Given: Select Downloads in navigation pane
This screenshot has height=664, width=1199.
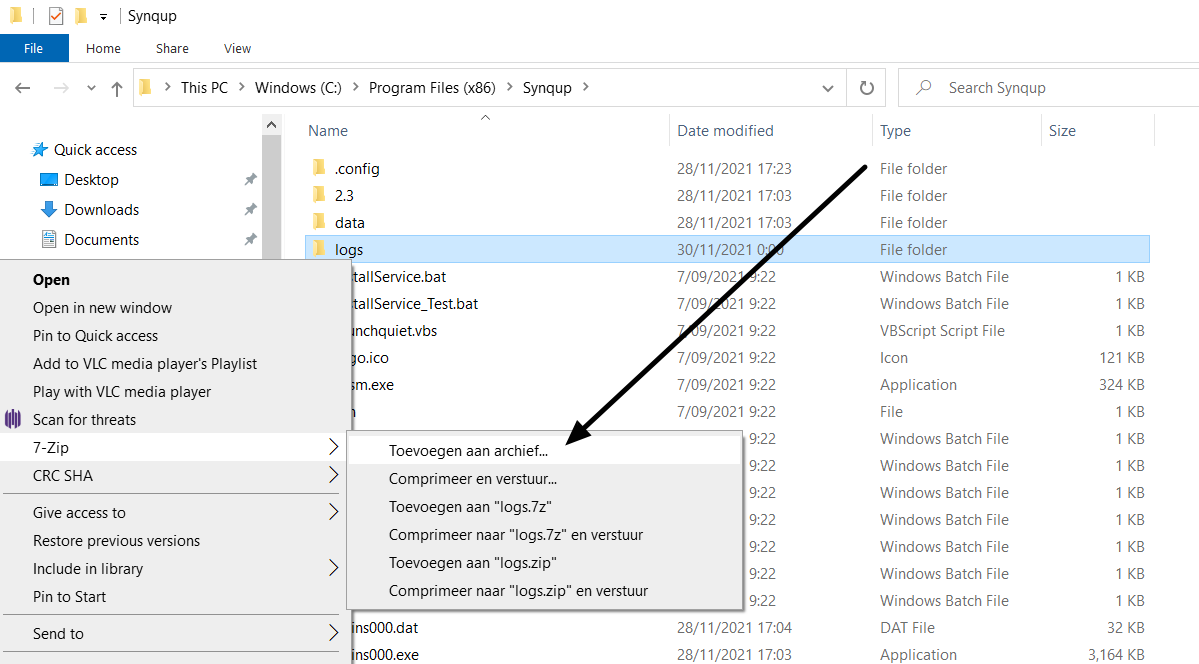Looking at the screenshot, I should click(101, 210).
